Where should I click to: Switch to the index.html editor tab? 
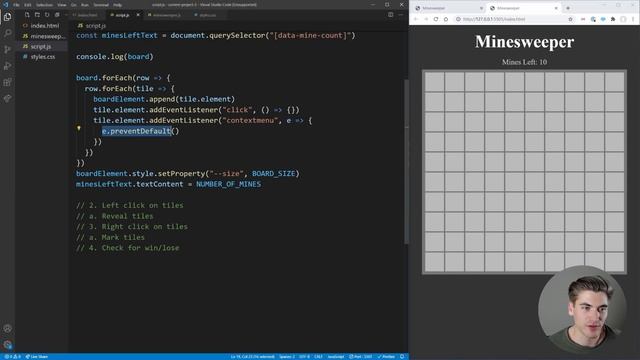(86, 15)
